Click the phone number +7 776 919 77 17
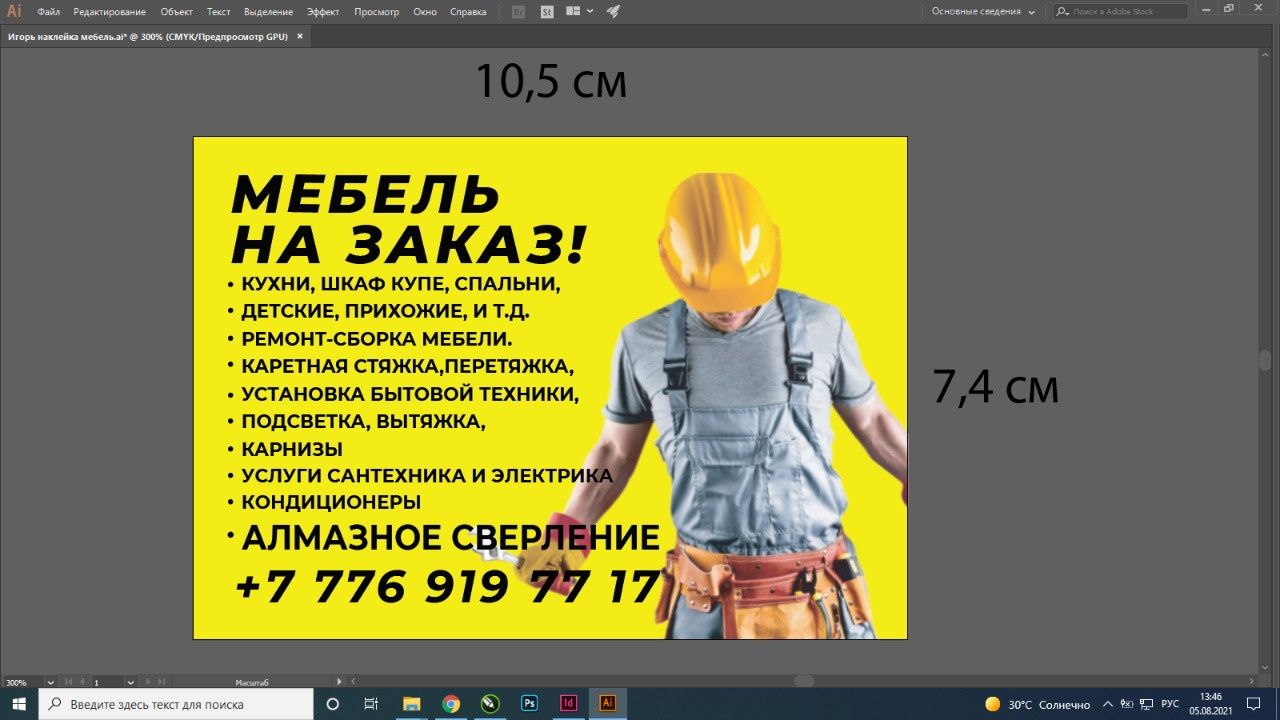 (447, 587)
